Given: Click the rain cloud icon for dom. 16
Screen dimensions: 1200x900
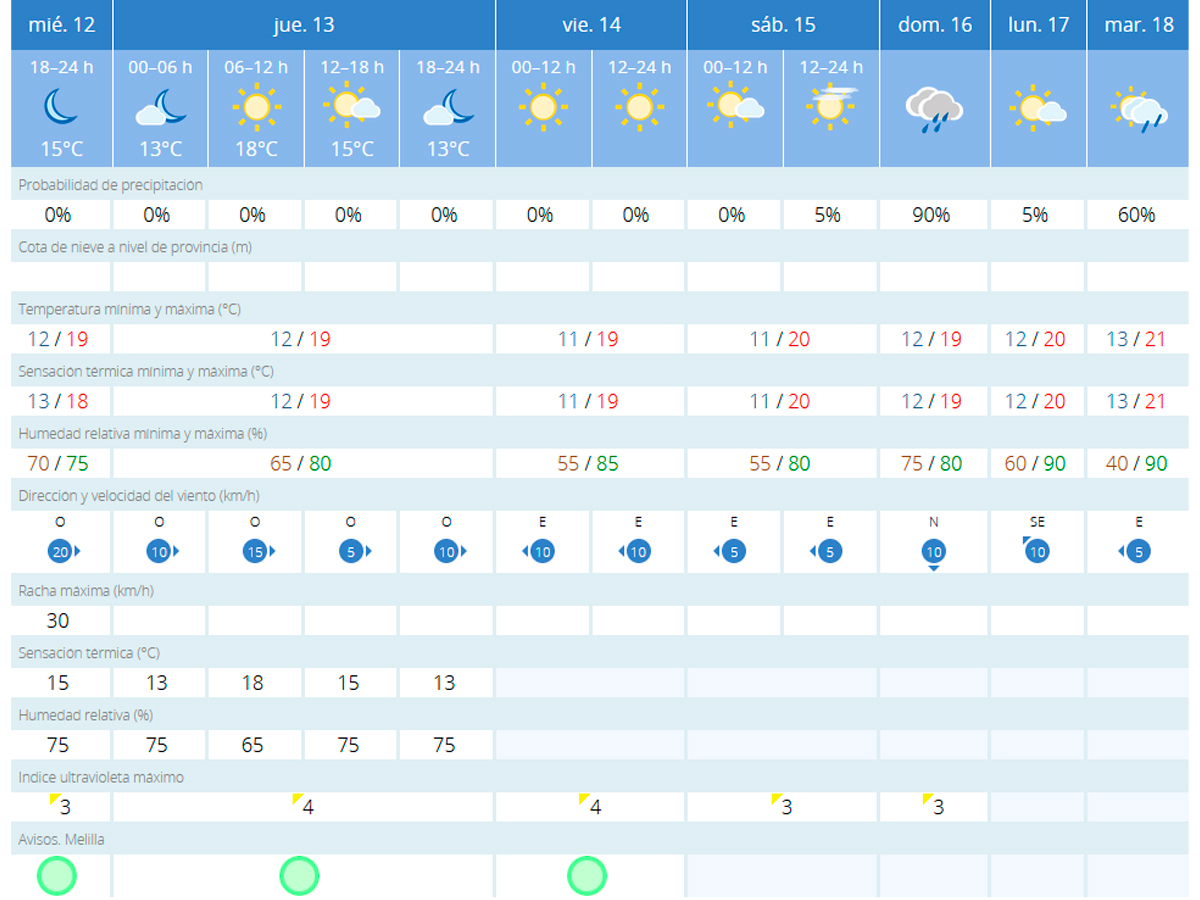Looking at the screenshot, I should (934, 110).
